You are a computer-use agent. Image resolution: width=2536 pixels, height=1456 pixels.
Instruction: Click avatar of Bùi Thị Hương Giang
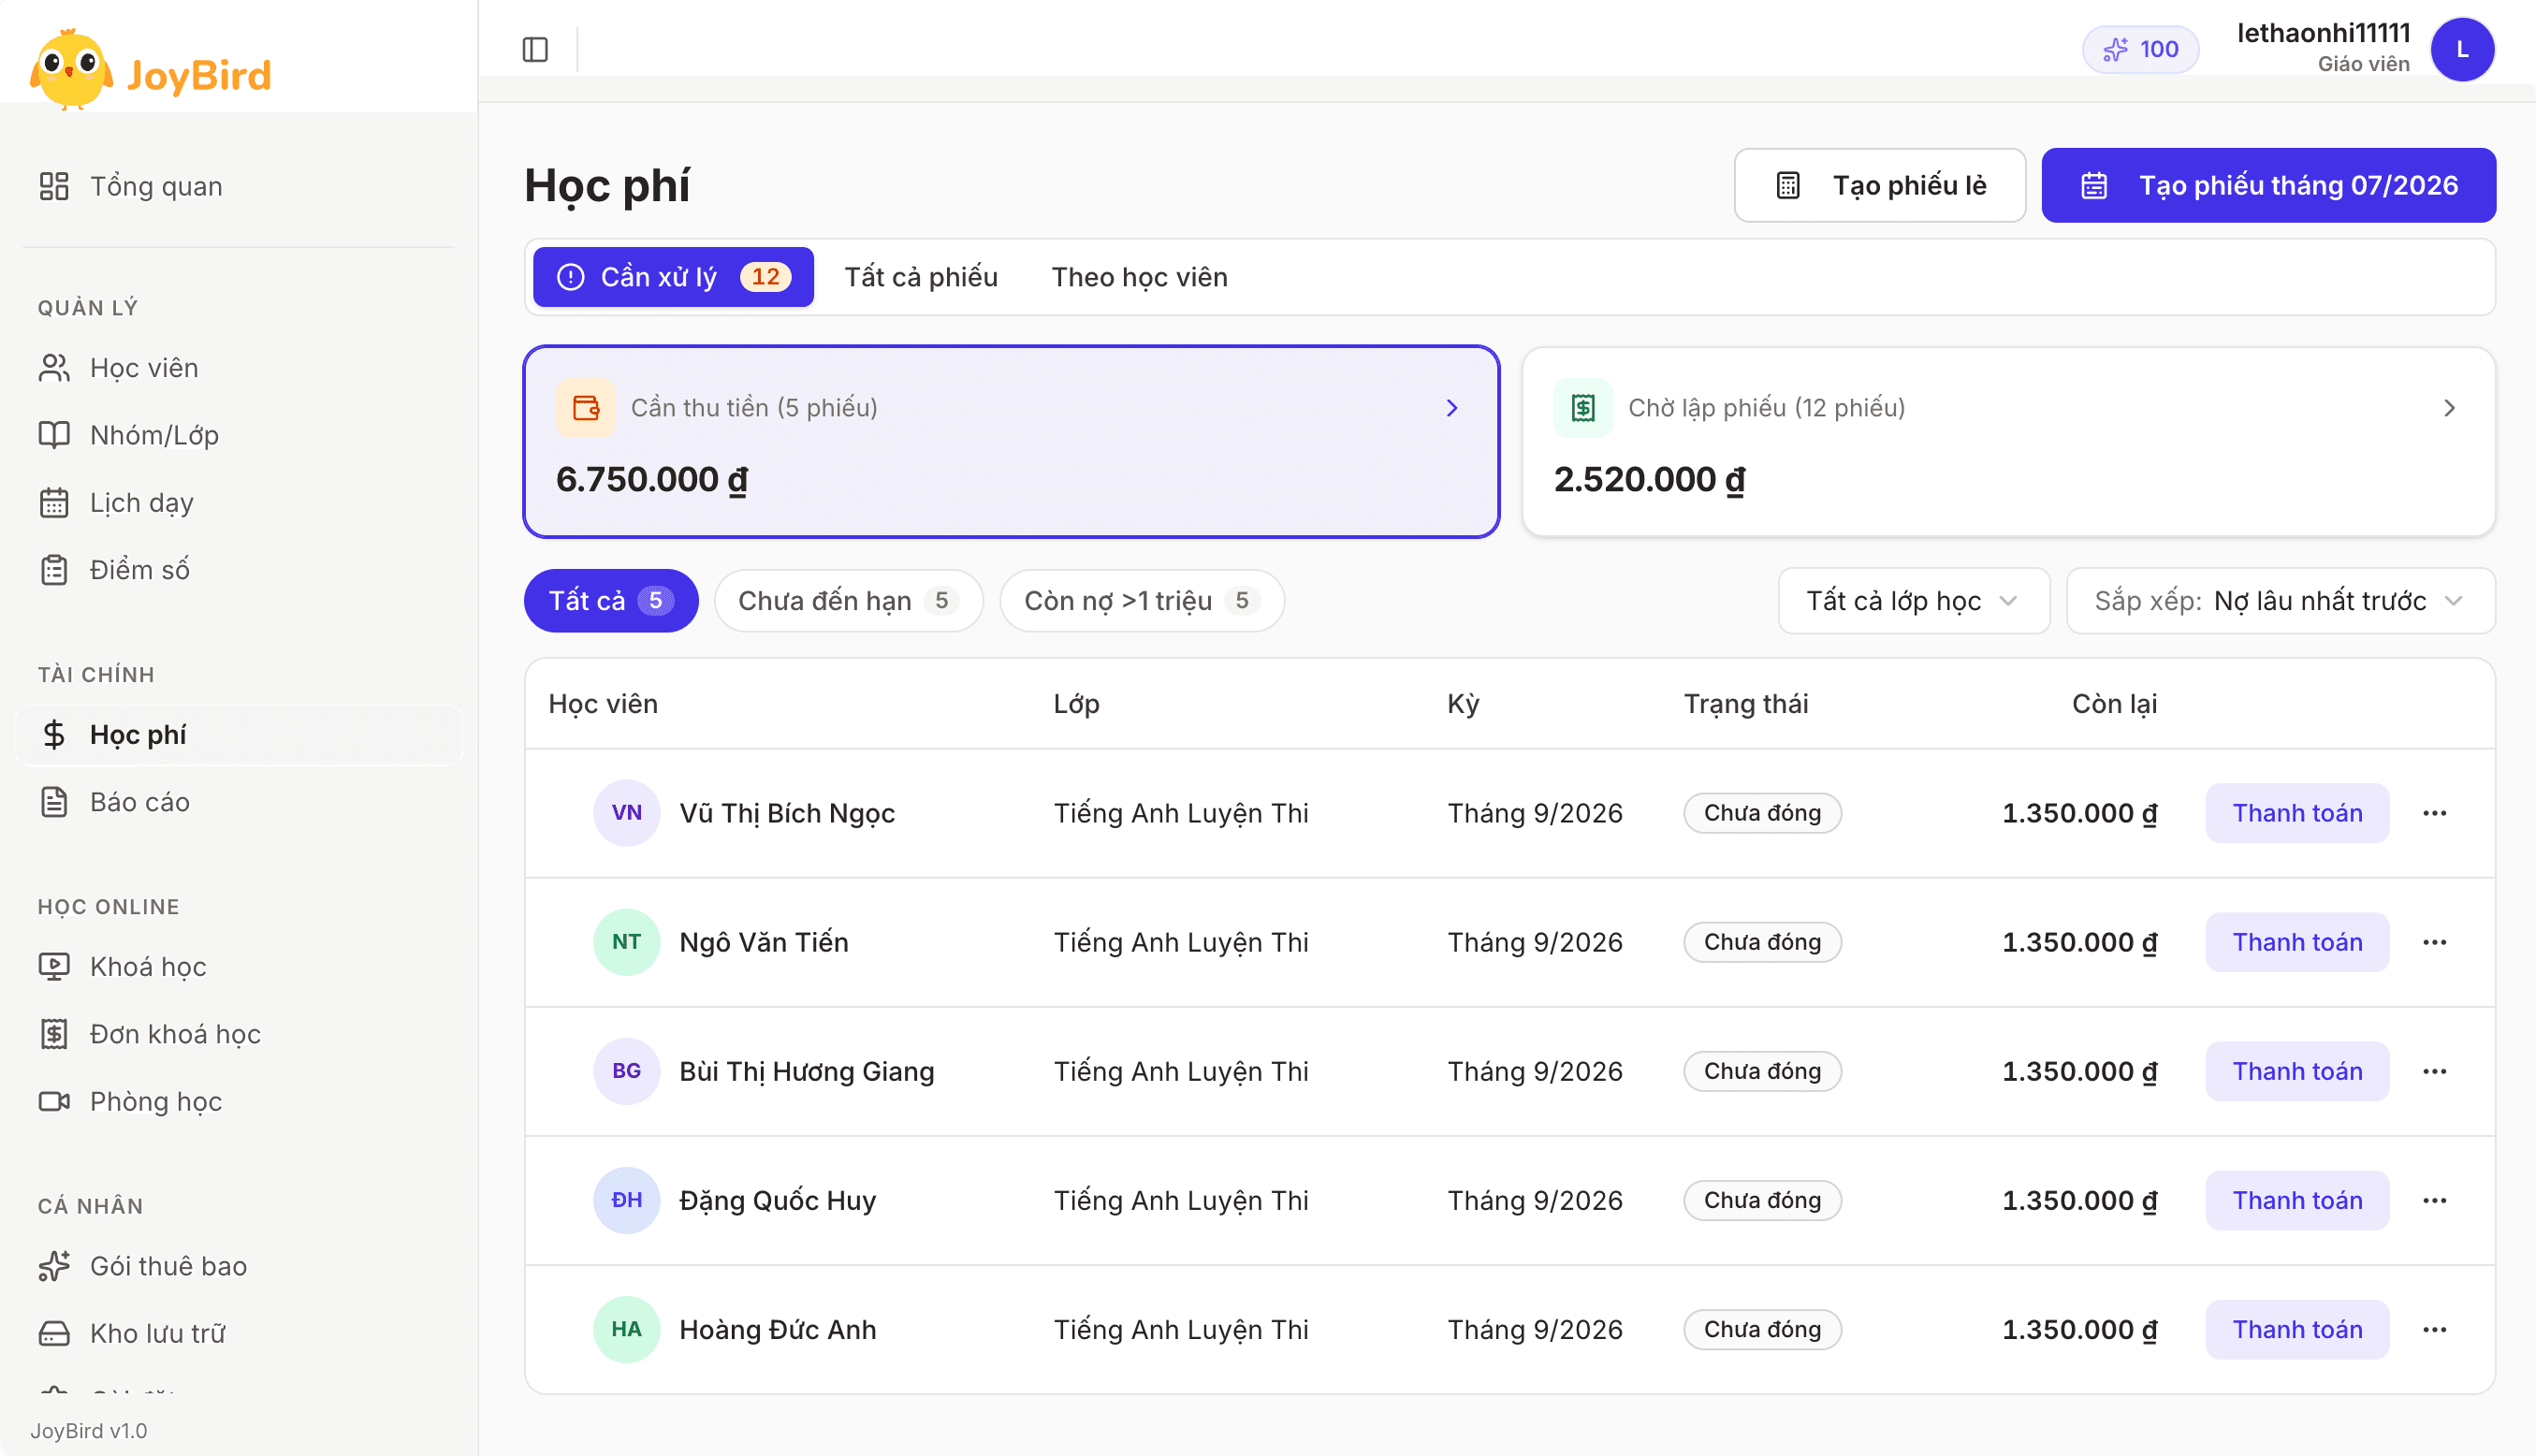click(x=626, y=1071)
